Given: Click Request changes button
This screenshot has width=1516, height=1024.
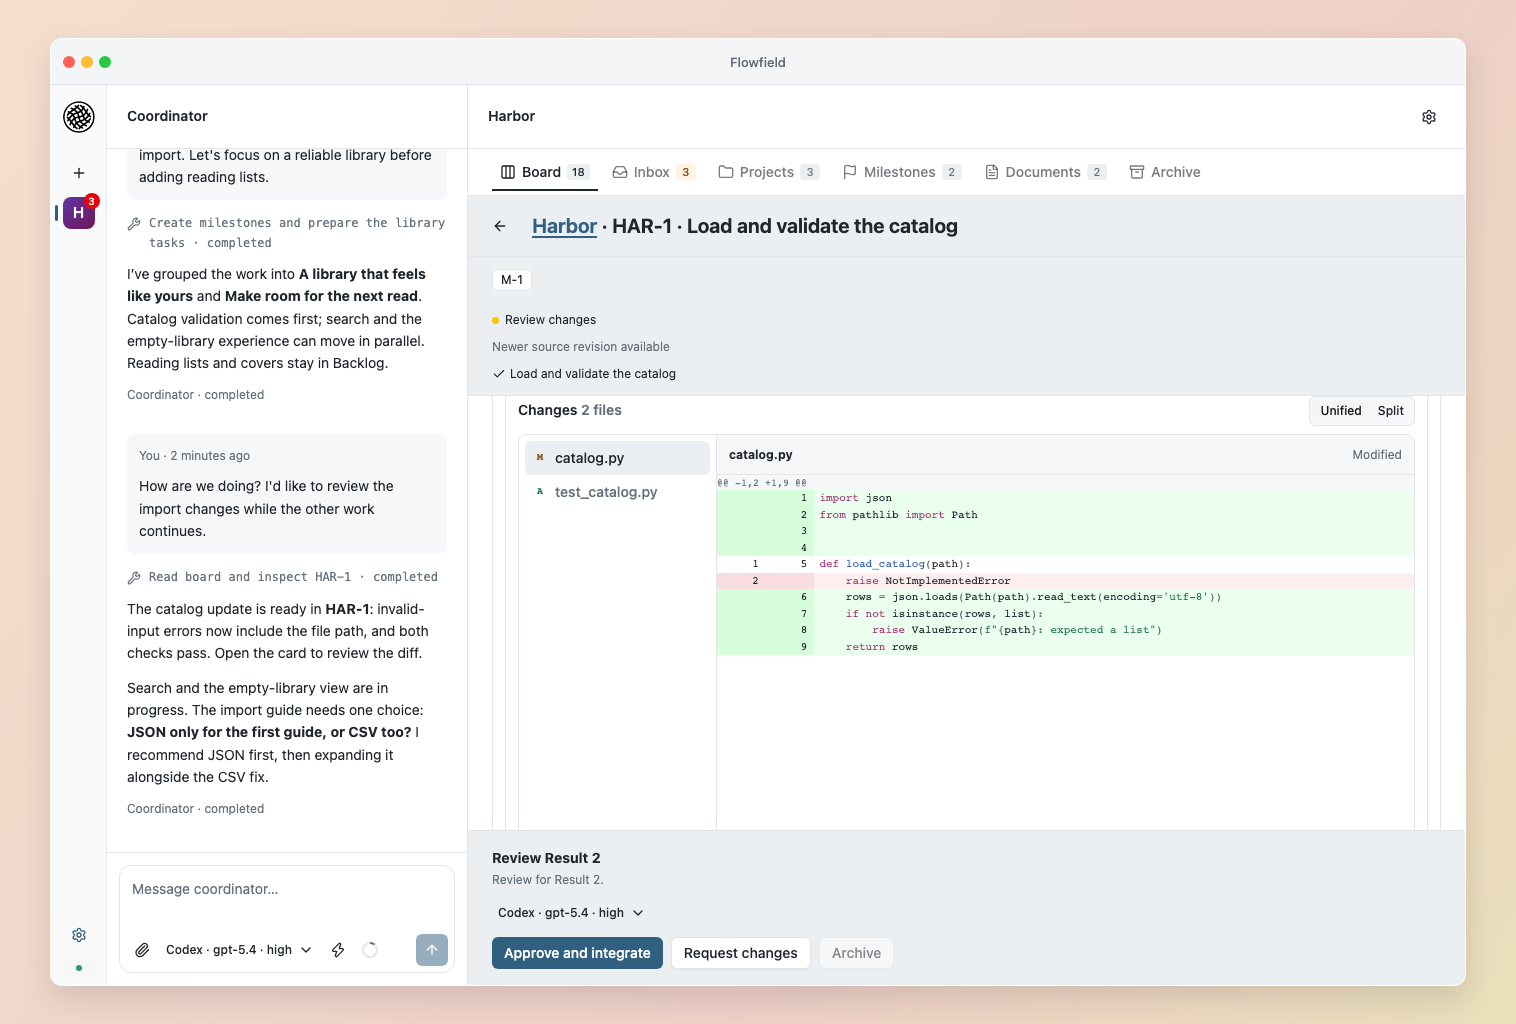Looking at the screenshot, I should 741,953.
